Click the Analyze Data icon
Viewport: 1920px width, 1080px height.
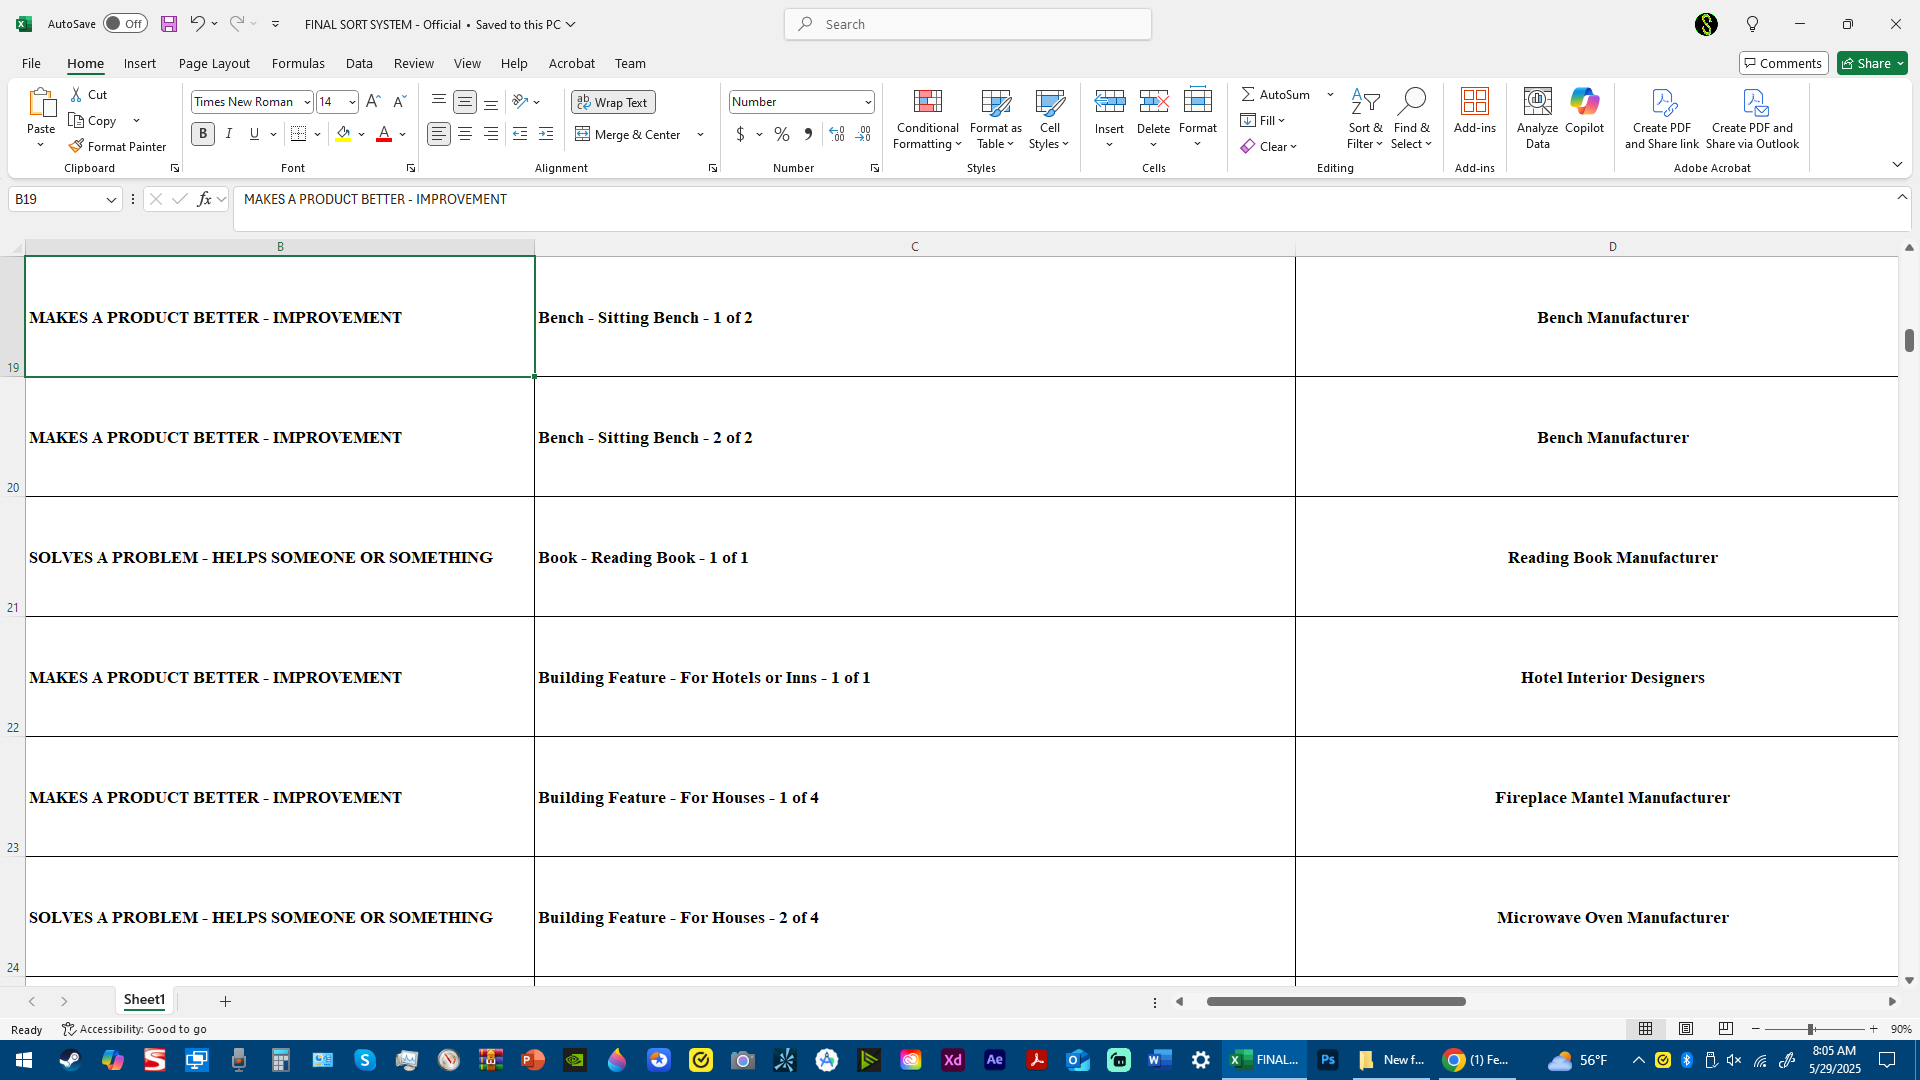(1537, 102)
